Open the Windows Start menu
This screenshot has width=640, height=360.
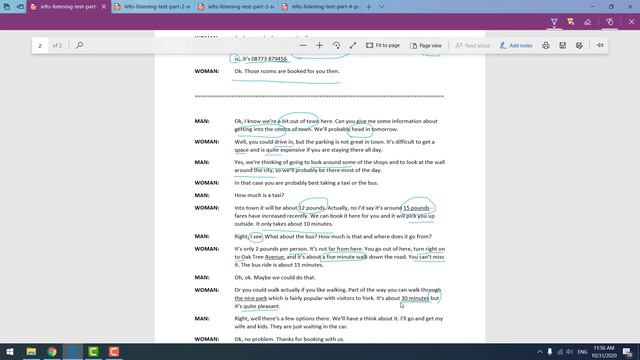(10, 351)
